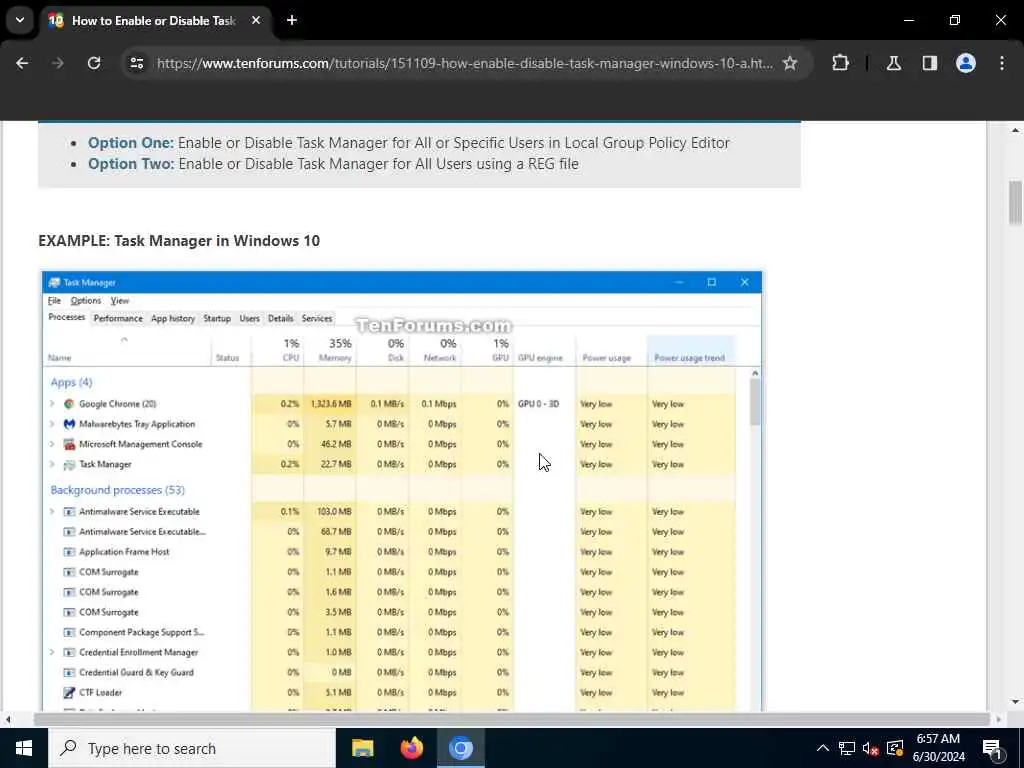The width and height of the screenshot is (1024, 768).
Task: Click the "Background processes (53)" heading
Action: click(118, 490)
